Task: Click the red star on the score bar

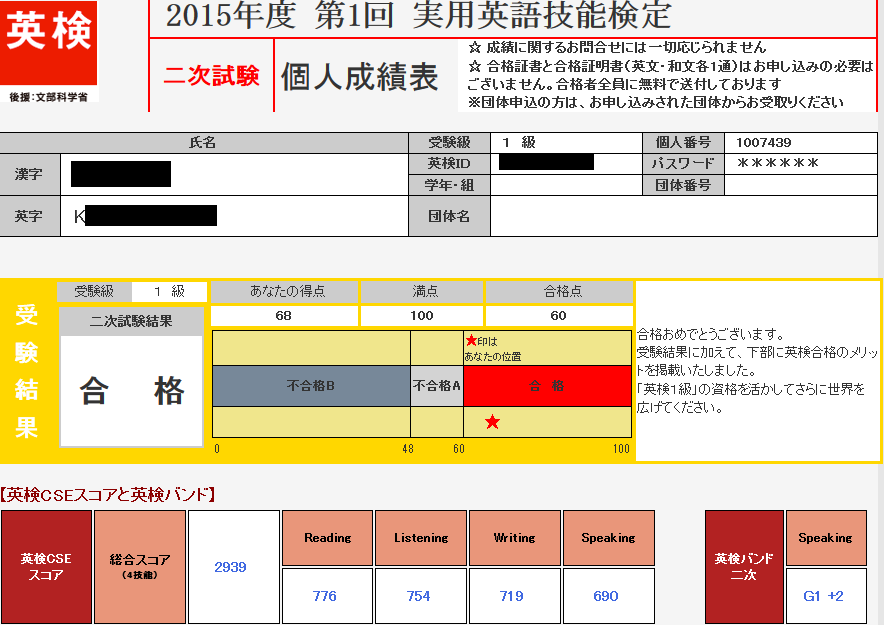Action: point(492,422)
